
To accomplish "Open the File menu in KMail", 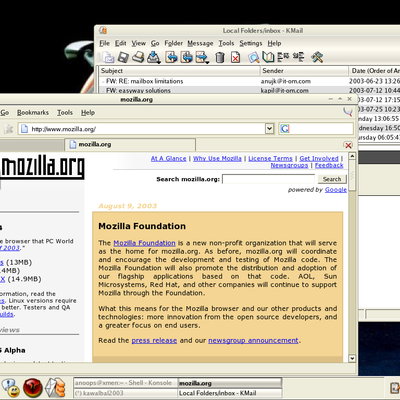I will click(104, 43).
